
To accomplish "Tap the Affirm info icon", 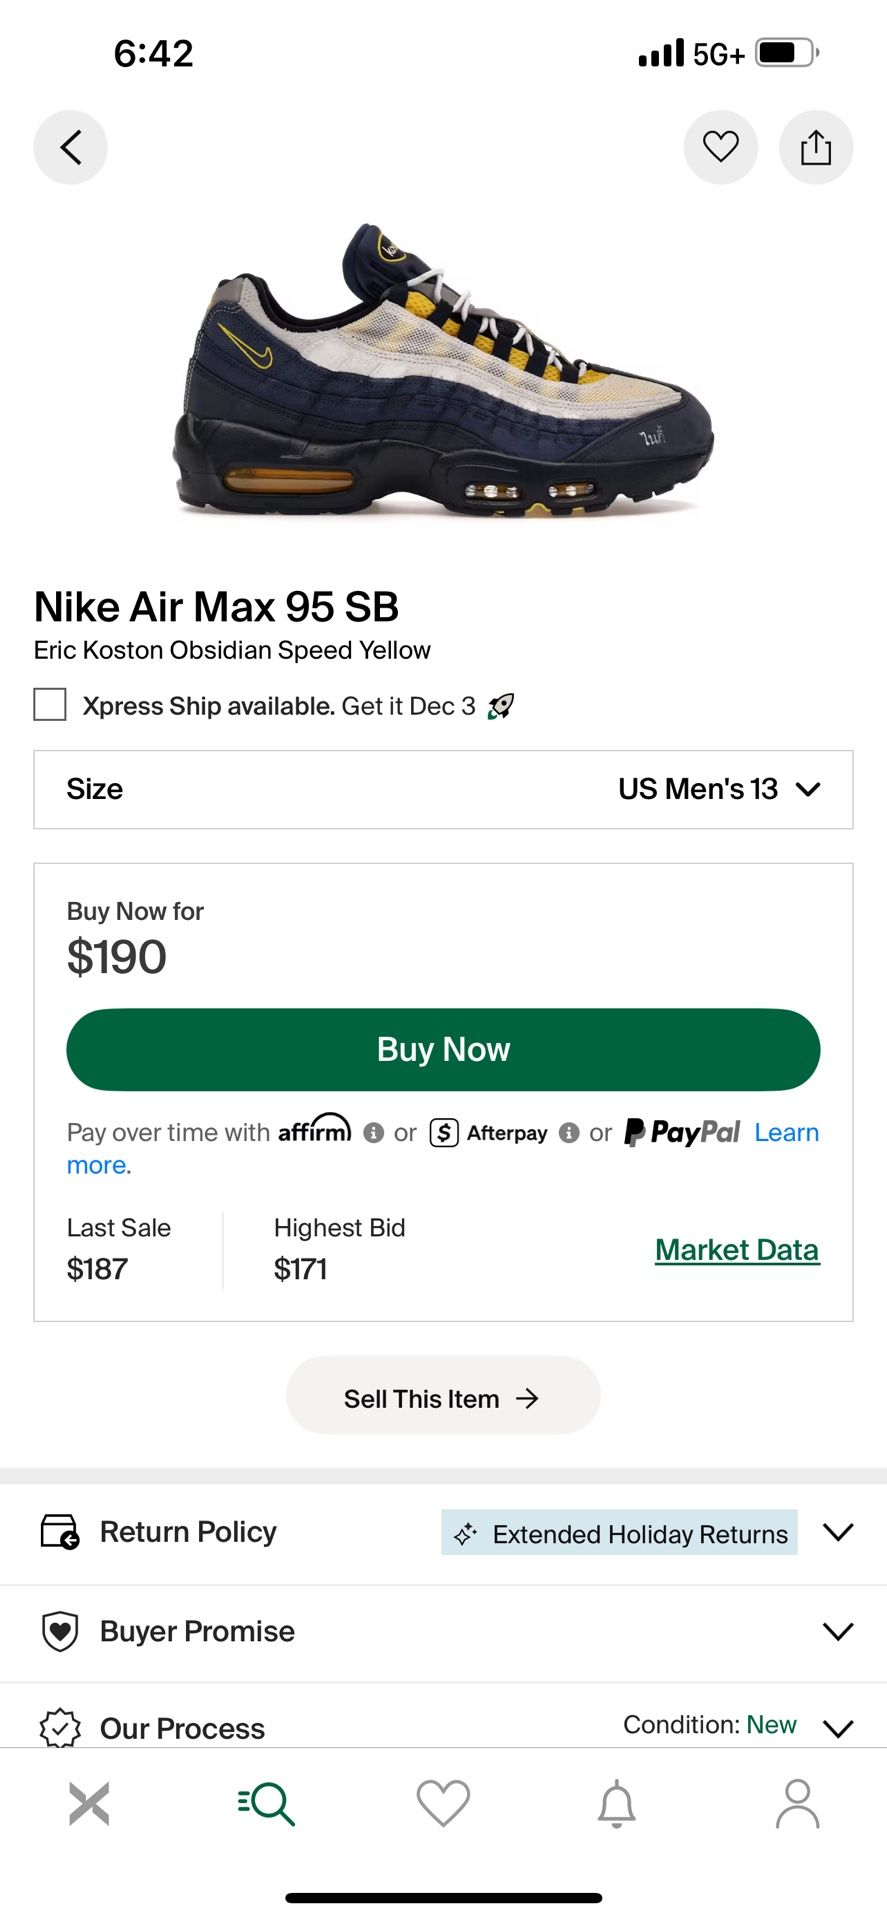I will click(x=374, y=1133).
